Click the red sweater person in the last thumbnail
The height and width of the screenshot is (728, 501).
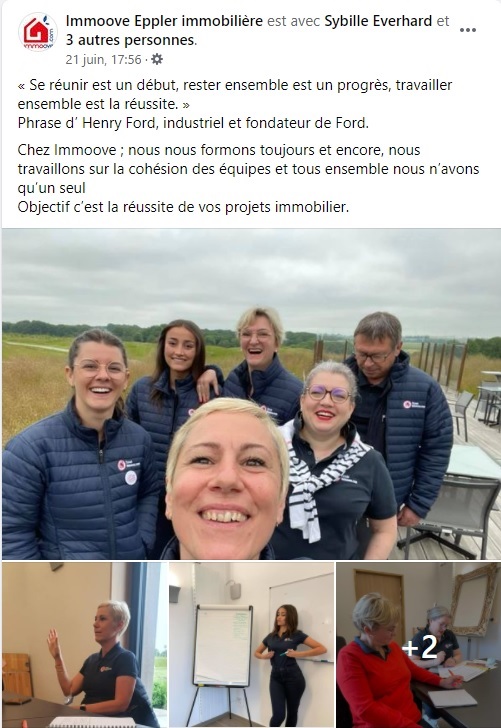[384, 664]
